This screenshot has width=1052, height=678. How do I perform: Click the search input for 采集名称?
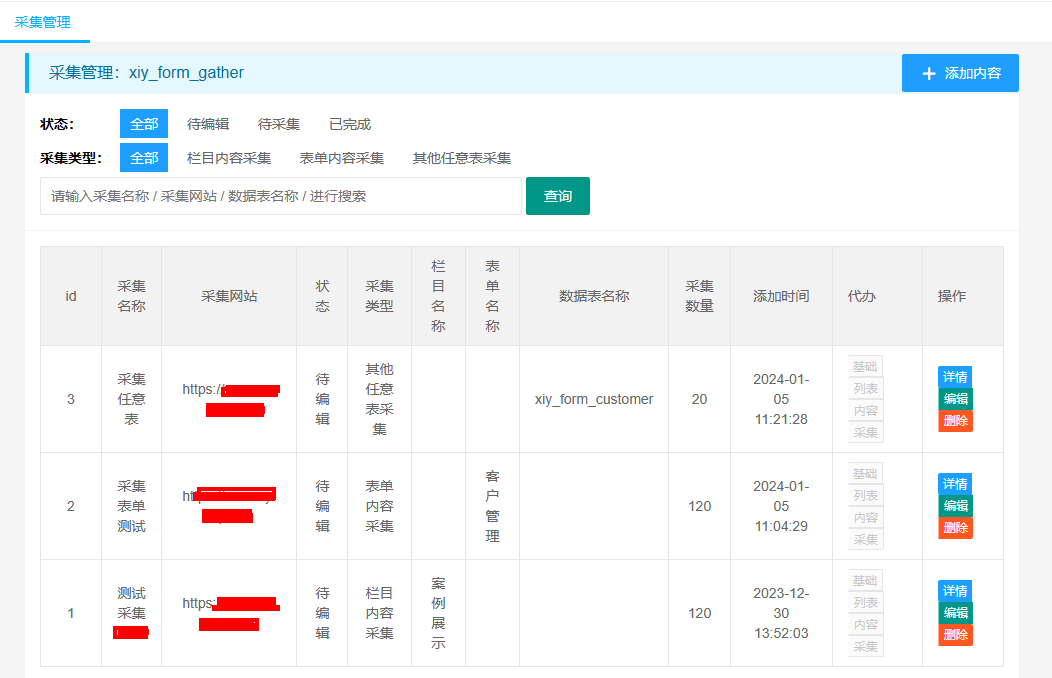280,196
